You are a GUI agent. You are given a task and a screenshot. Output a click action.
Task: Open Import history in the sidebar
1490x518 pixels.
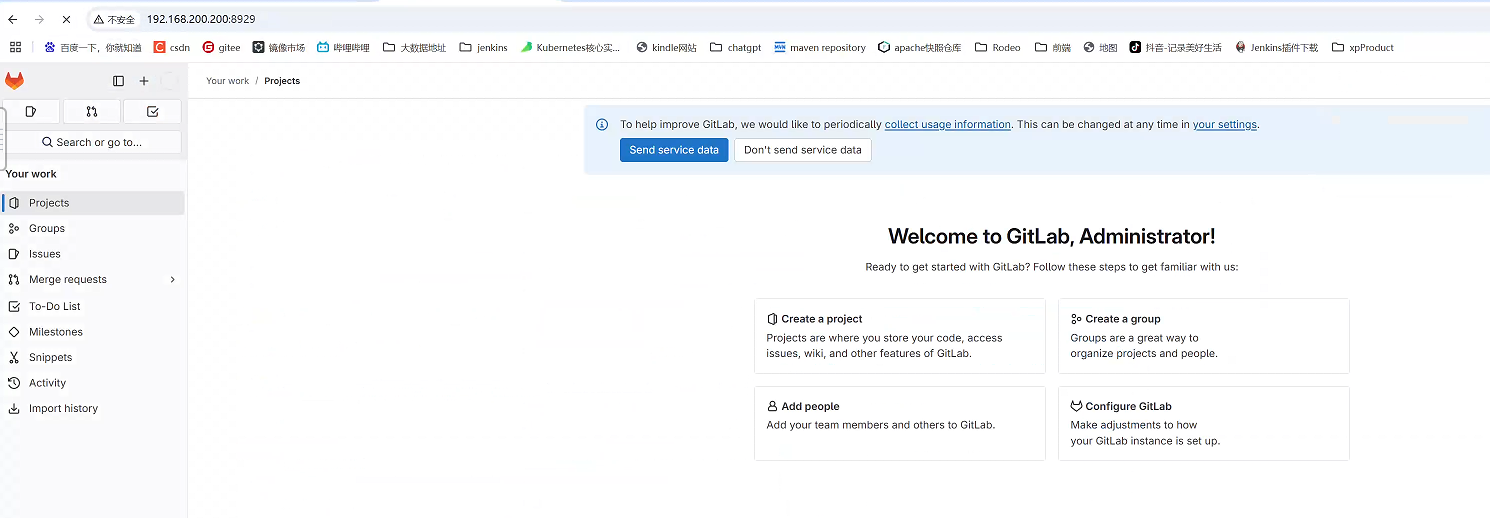click(94, 408)
